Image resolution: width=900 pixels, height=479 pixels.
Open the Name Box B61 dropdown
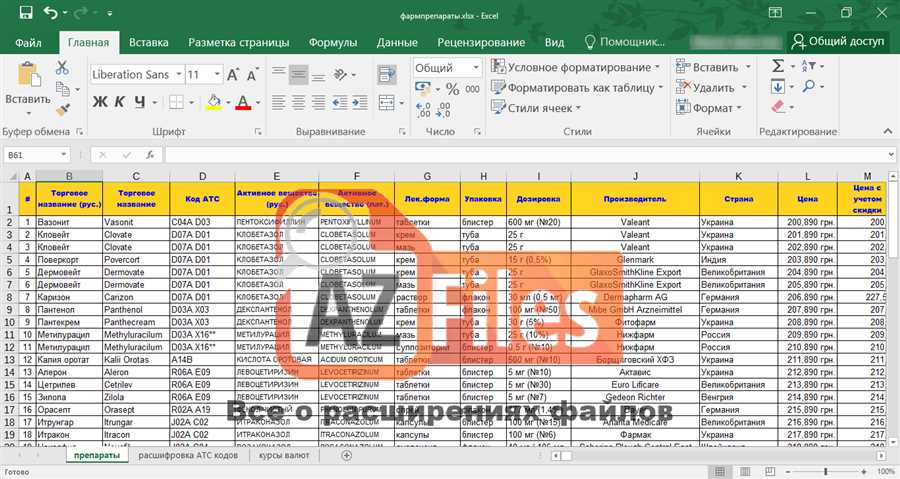[63, 155]
